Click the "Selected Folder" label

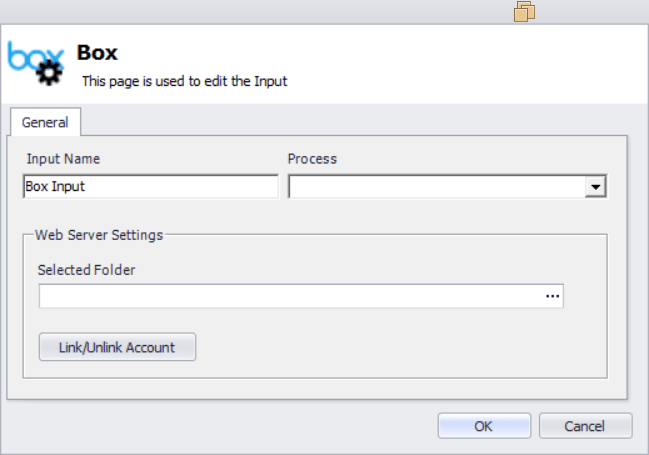pos(87,270)
